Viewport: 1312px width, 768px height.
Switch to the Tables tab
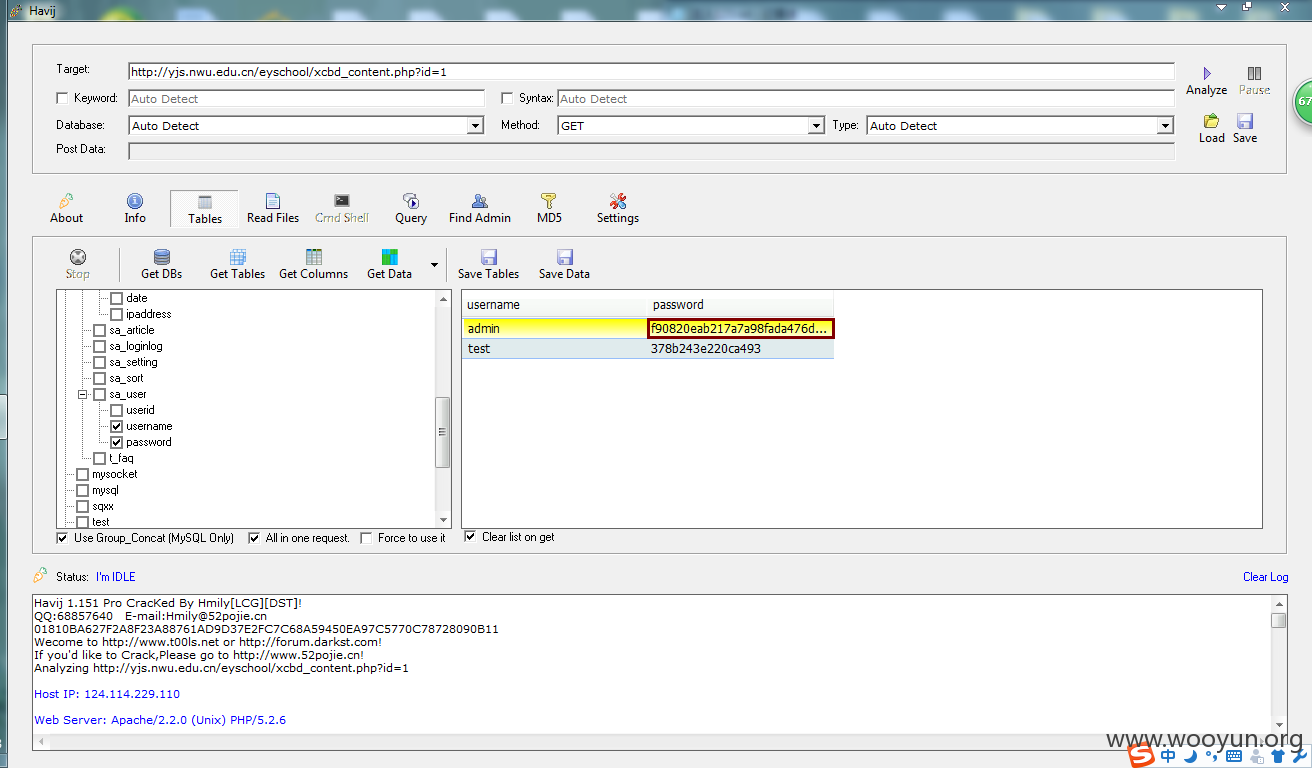[205, 208]
